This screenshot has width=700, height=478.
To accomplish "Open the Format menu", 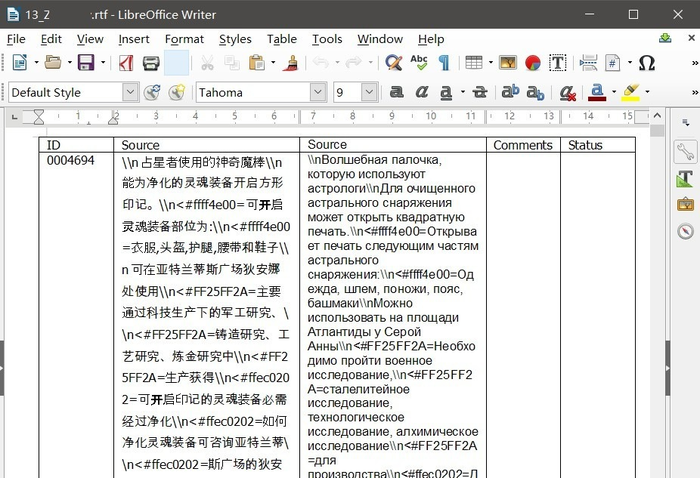I will (x=184, y=39).
